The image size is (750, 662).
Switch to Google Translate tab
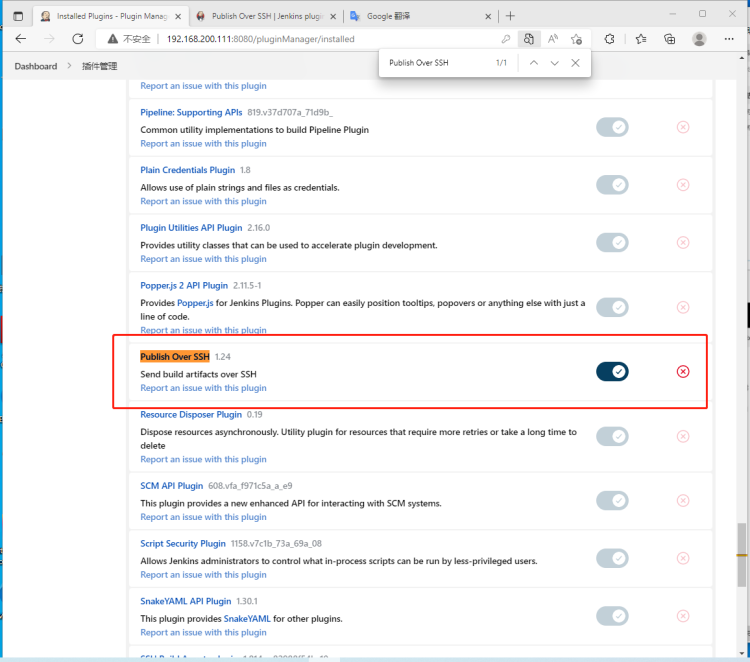[421, 16]
